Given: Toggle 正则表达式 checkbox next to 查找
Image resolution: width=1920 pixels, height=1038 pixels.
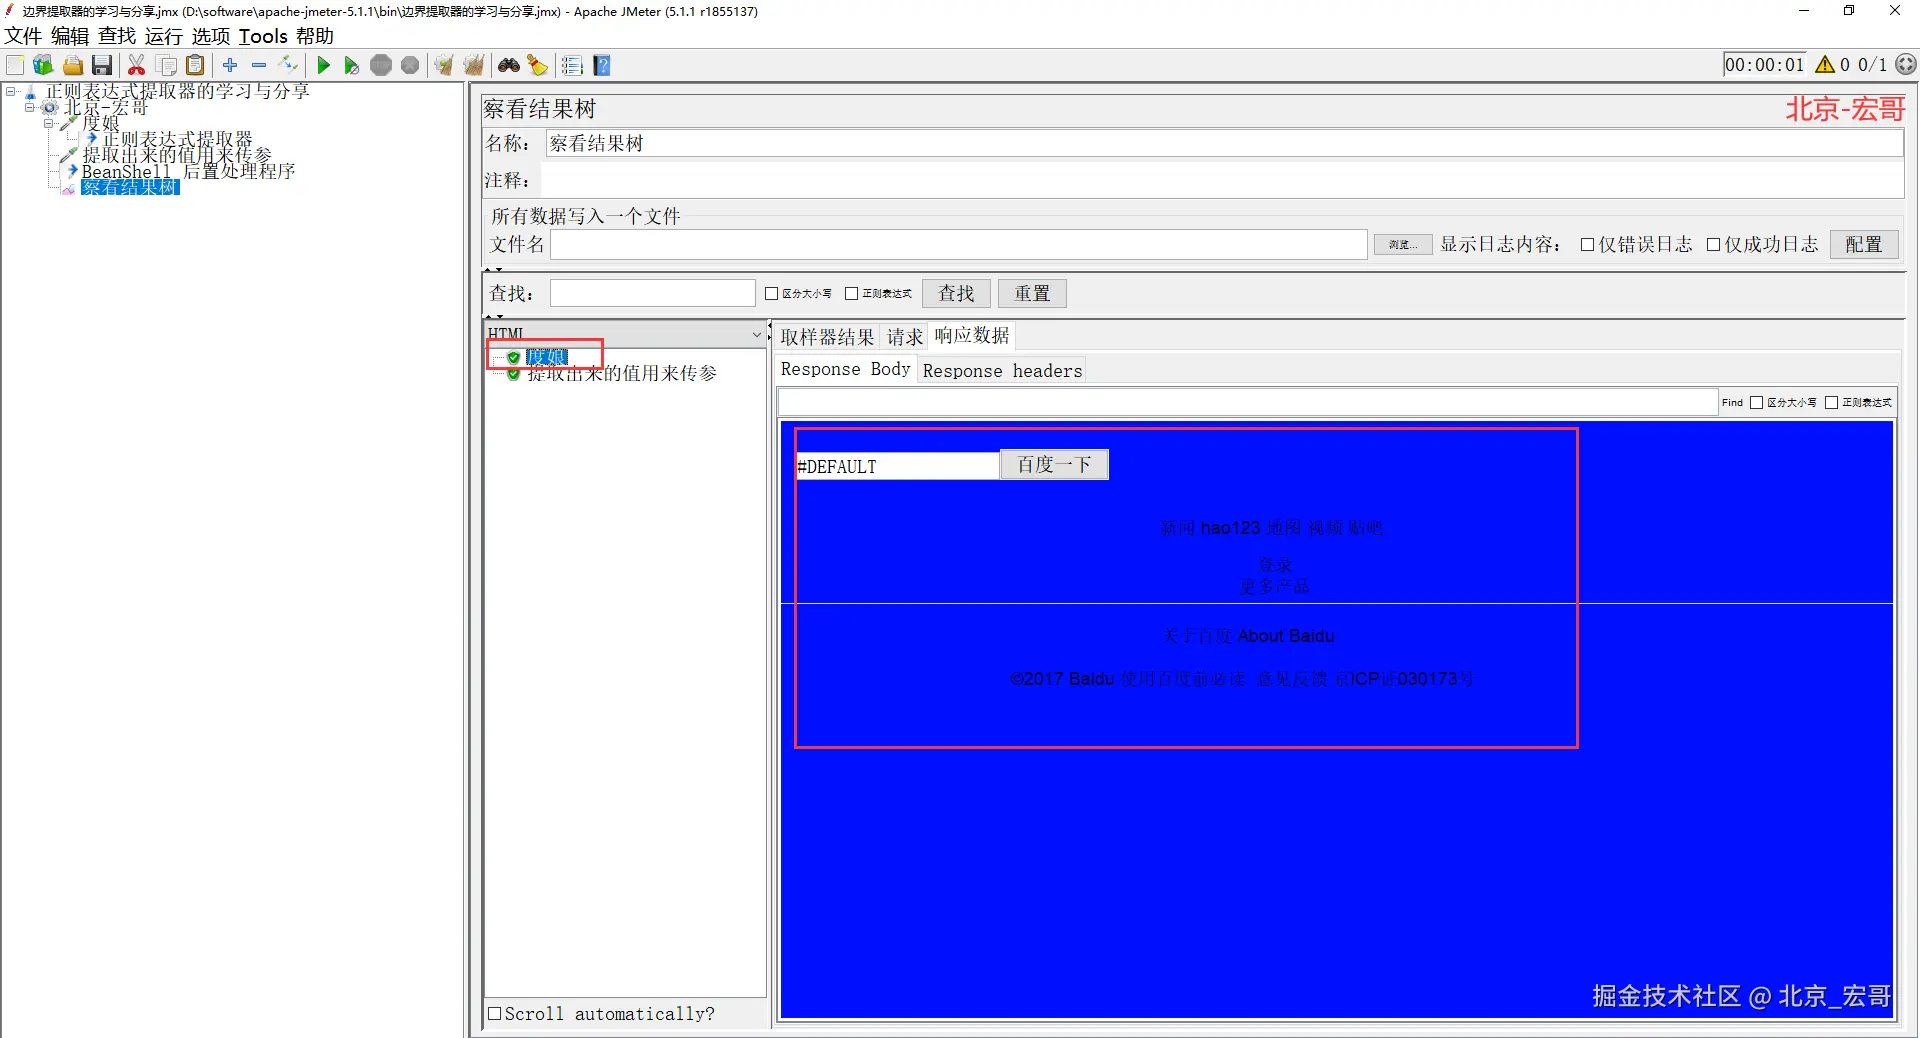Looking at the screenshot, I should tap(851, 294).
